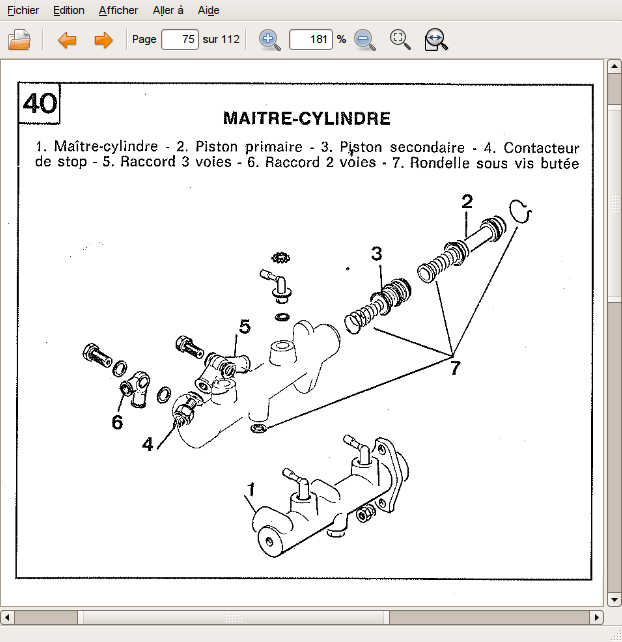Click the 'Piston primaire' legend text

pyautogui.click(x=249, y=147)
